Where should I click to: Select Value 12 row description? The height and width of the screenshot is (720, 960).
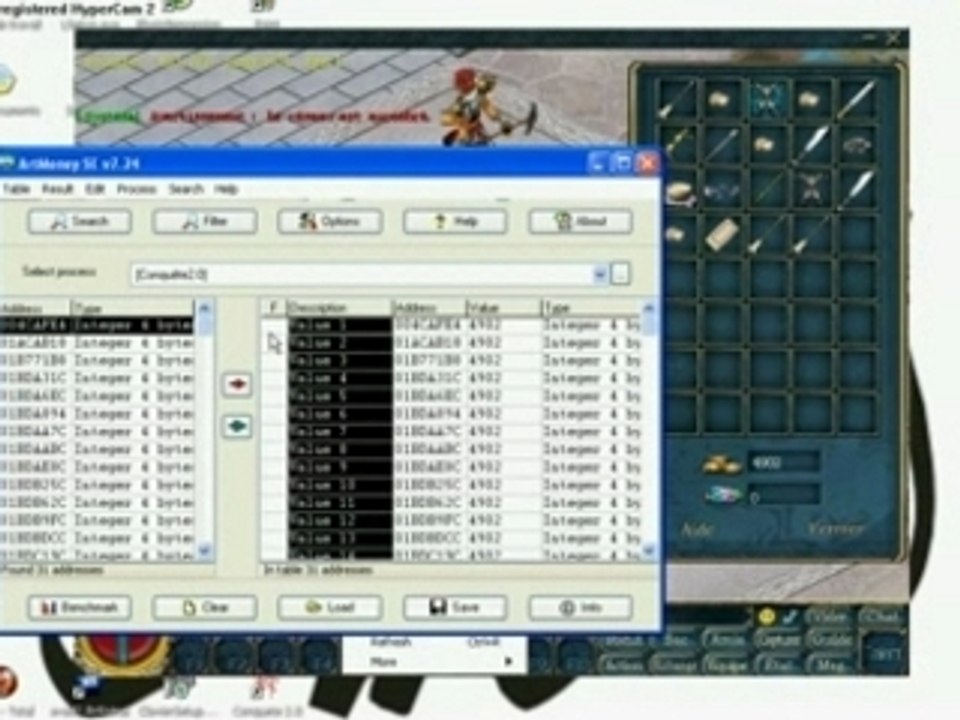pos(339,520)
